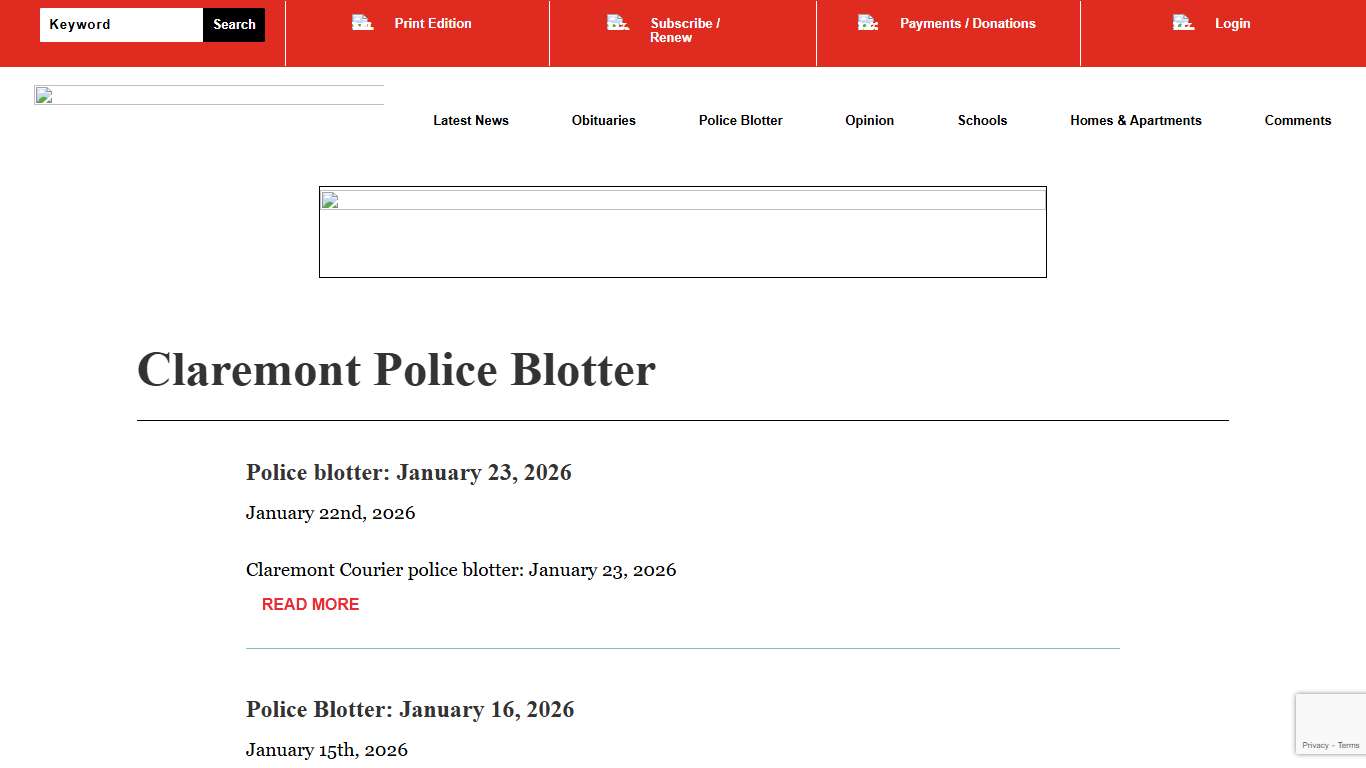
Task: Click the Subscribe / Renew icon
Action: pos(617,22)
